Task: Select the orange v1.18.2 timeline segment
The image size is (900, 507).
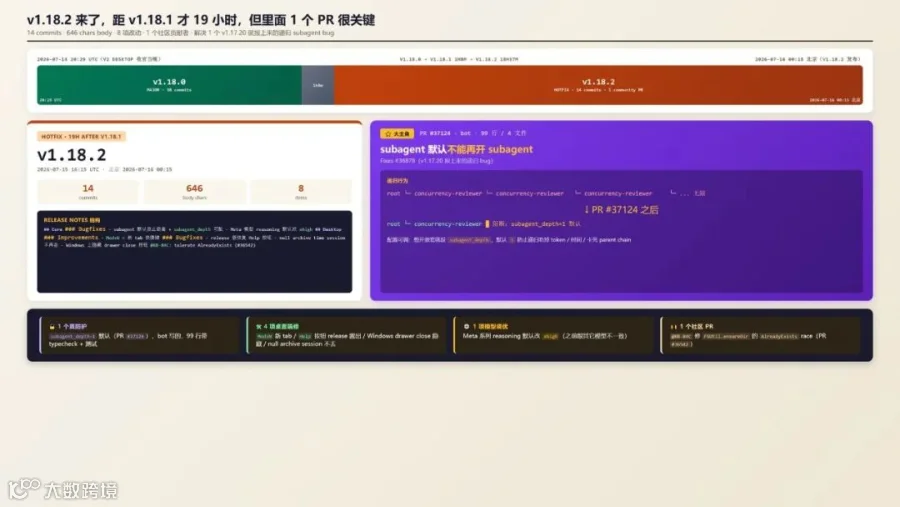Action: pos(598,85)
